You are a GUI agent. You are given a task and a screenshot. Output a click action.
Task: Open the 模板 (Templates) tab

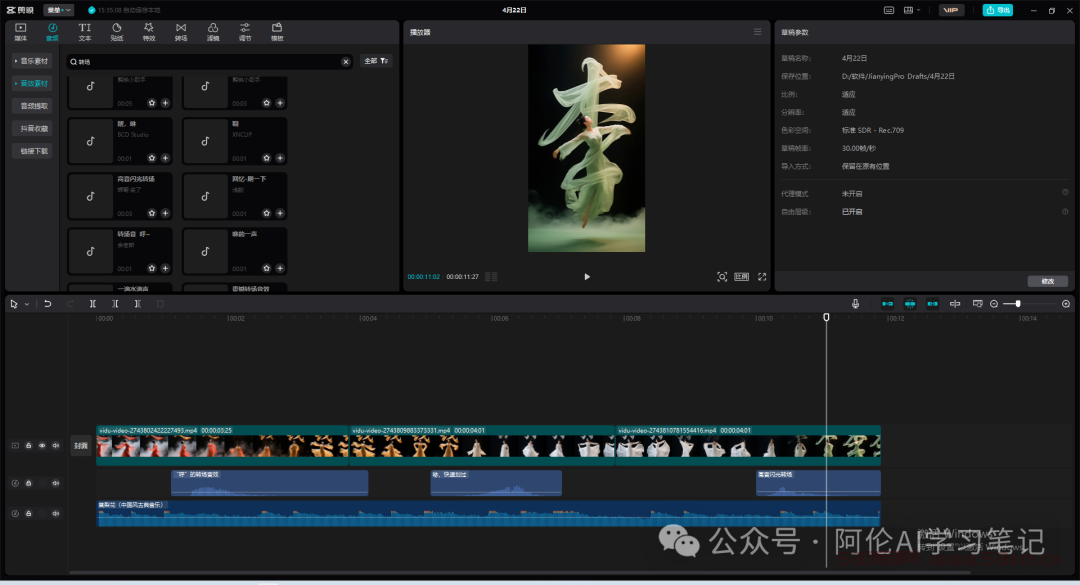(x=277, y=32)
